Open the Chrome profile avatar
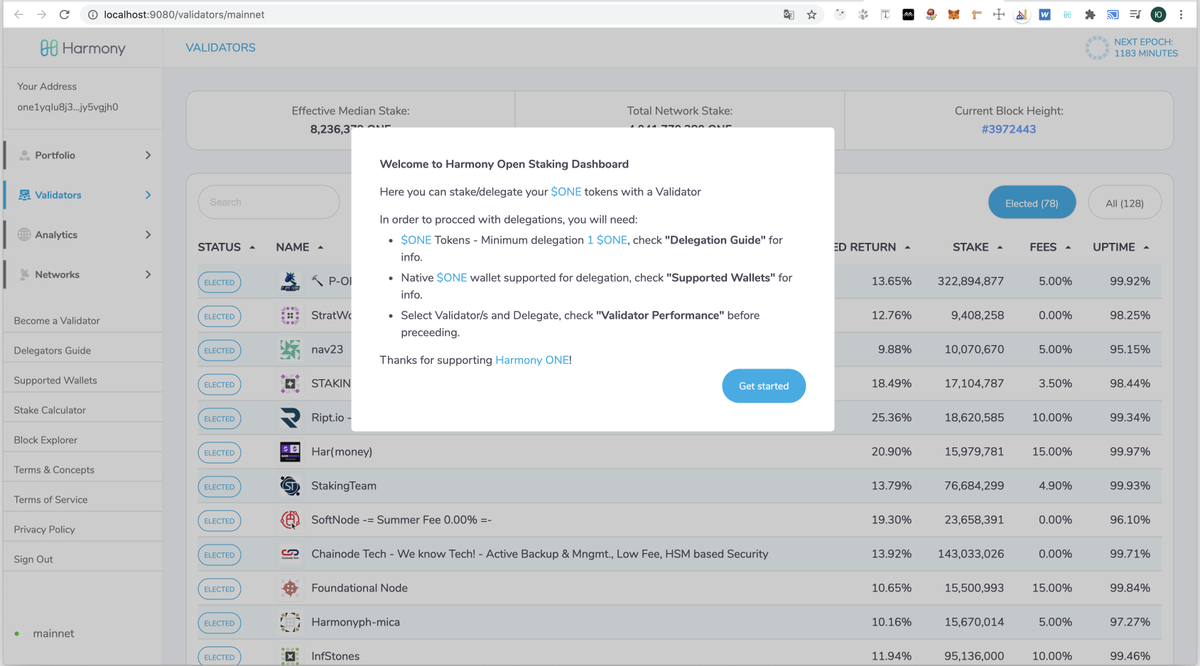 [1158, 15]
